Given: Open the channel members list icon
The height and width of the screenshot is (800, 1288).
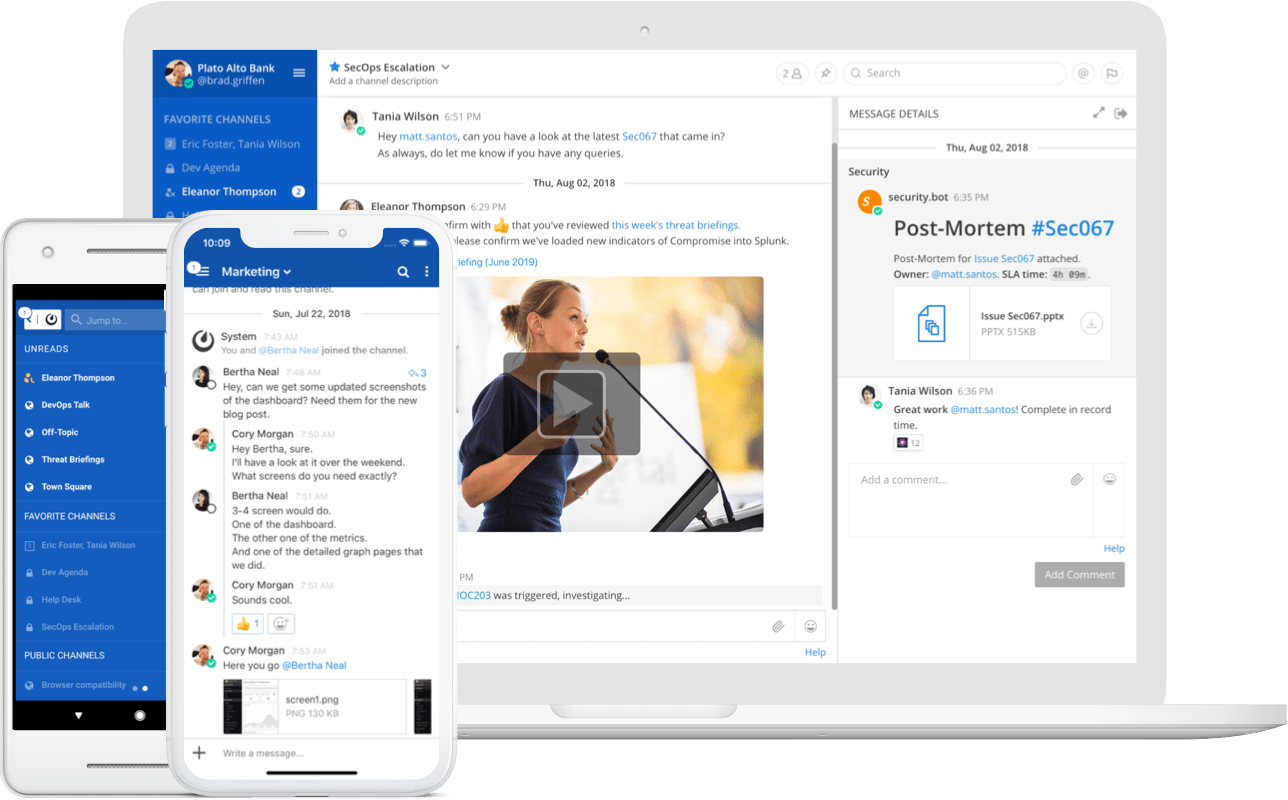Looking at the screenshot, I should point(791,73).
